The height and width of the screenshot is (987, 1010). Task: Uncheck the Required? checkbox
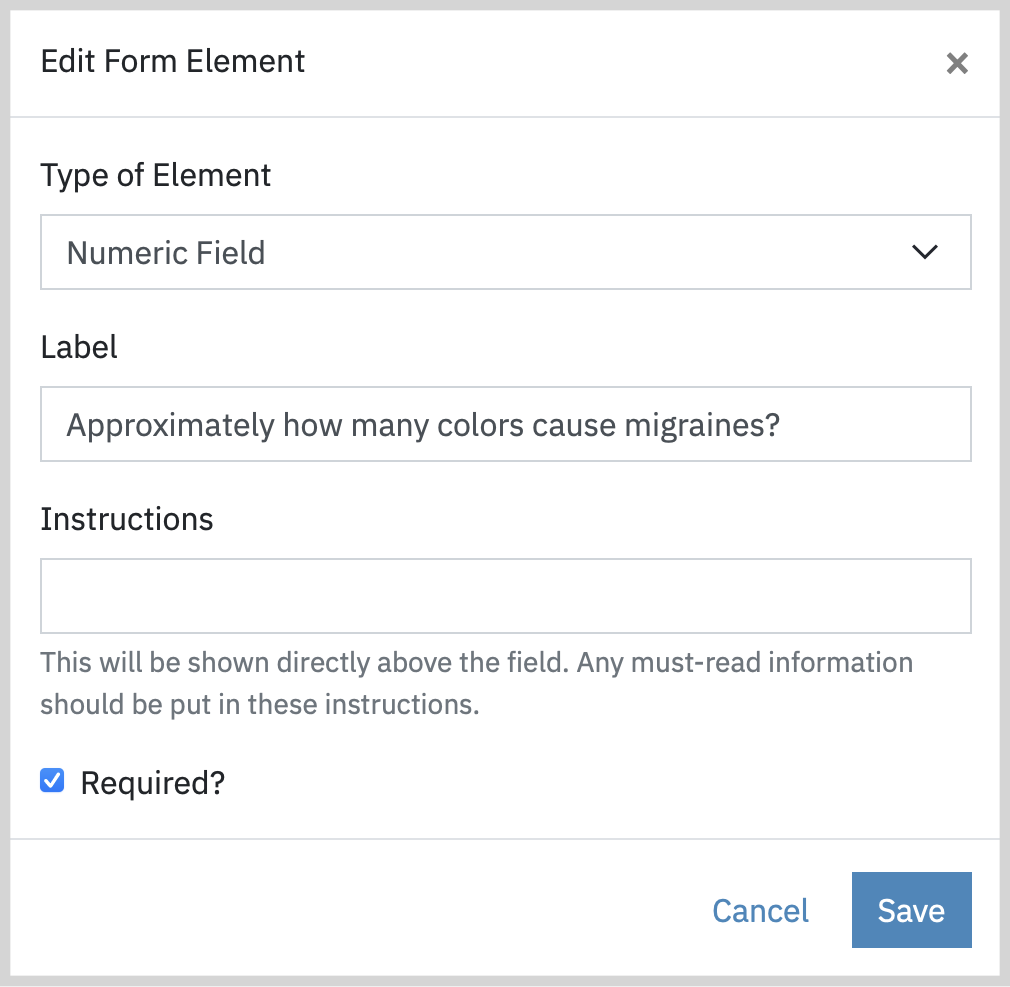pyautogui.click(x=52, y=780)
